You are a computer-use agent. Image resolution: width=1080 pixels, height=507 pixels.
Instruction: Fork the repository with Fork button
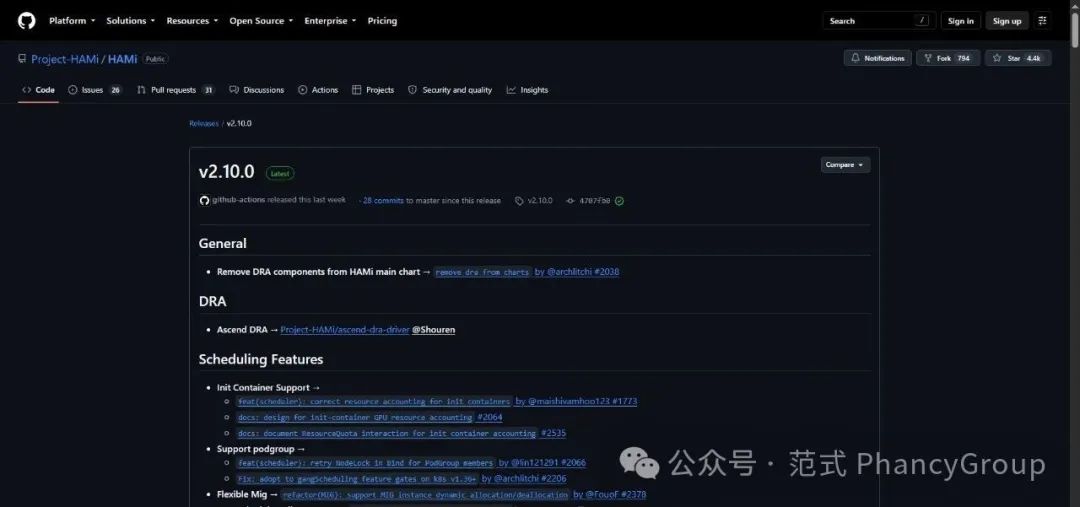(x=948, y=59)
